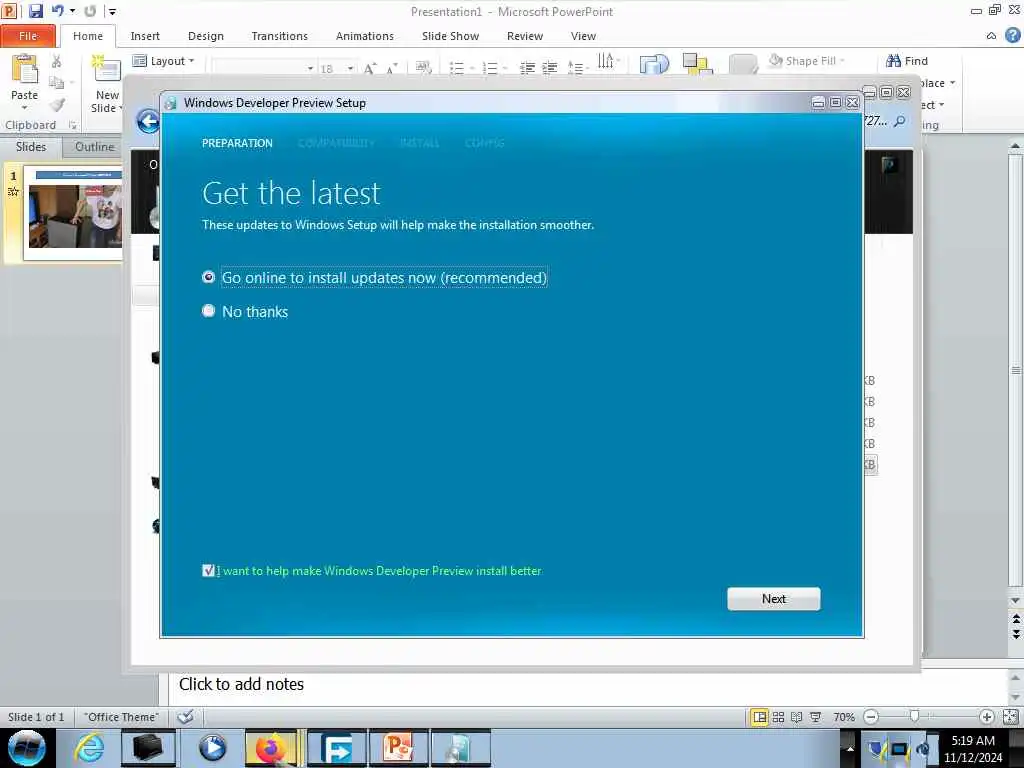Show hidden tray icons arrow
Screen dimensions: 1024x768
[850, 749]
